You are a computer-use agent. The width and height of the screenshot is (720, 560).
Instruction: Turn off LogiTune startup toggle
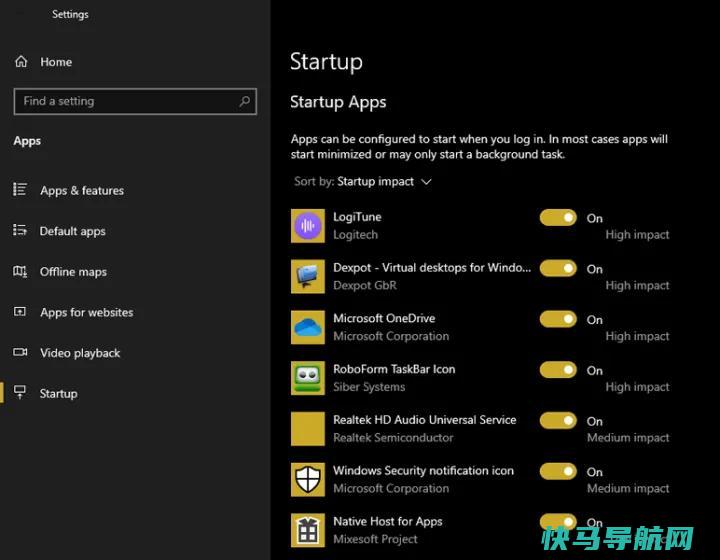coord(558,218)
